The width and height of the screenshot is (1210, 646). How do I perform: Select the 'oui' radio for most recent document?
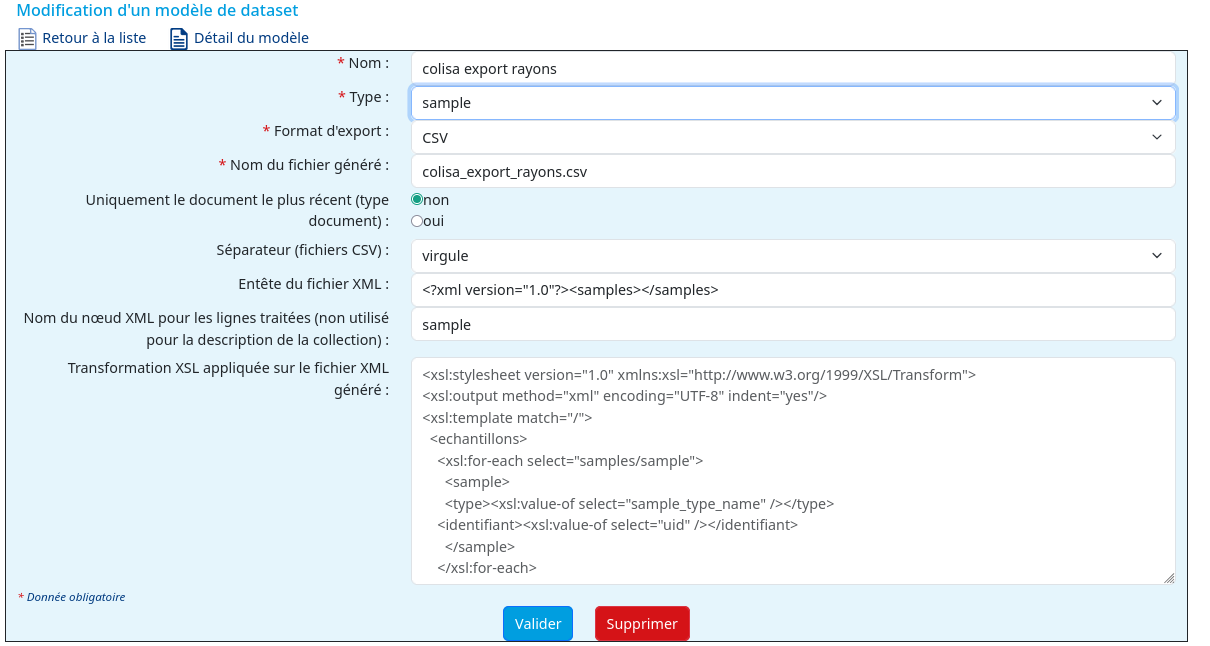click(418, 220)
